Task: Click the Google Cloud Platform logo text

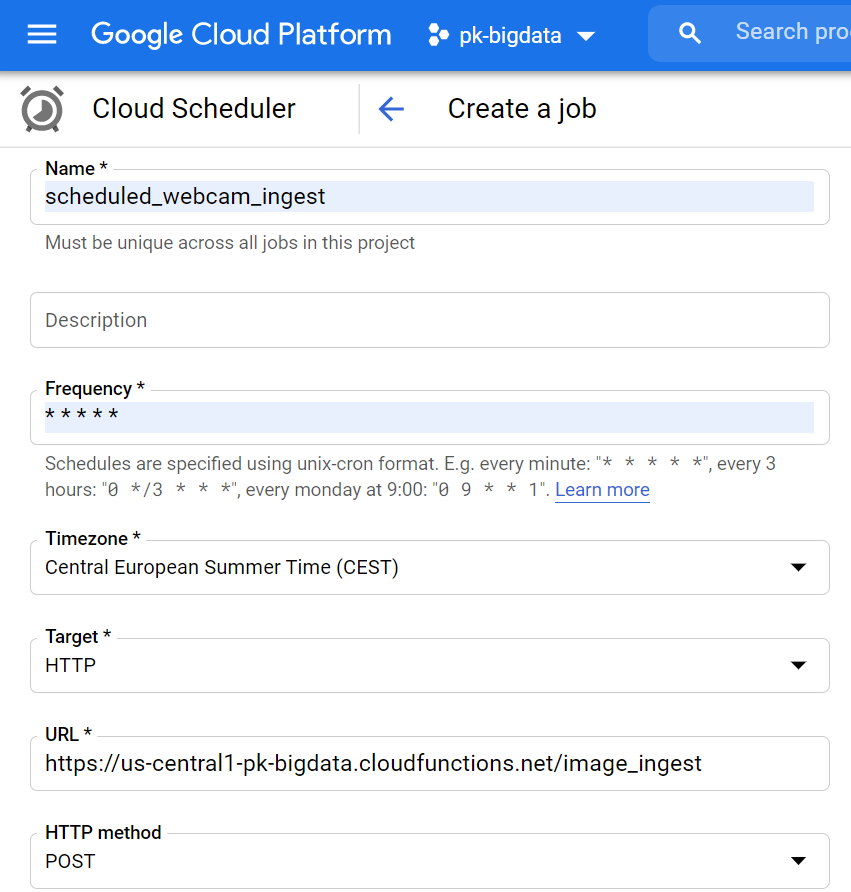Action: [241, 35]
